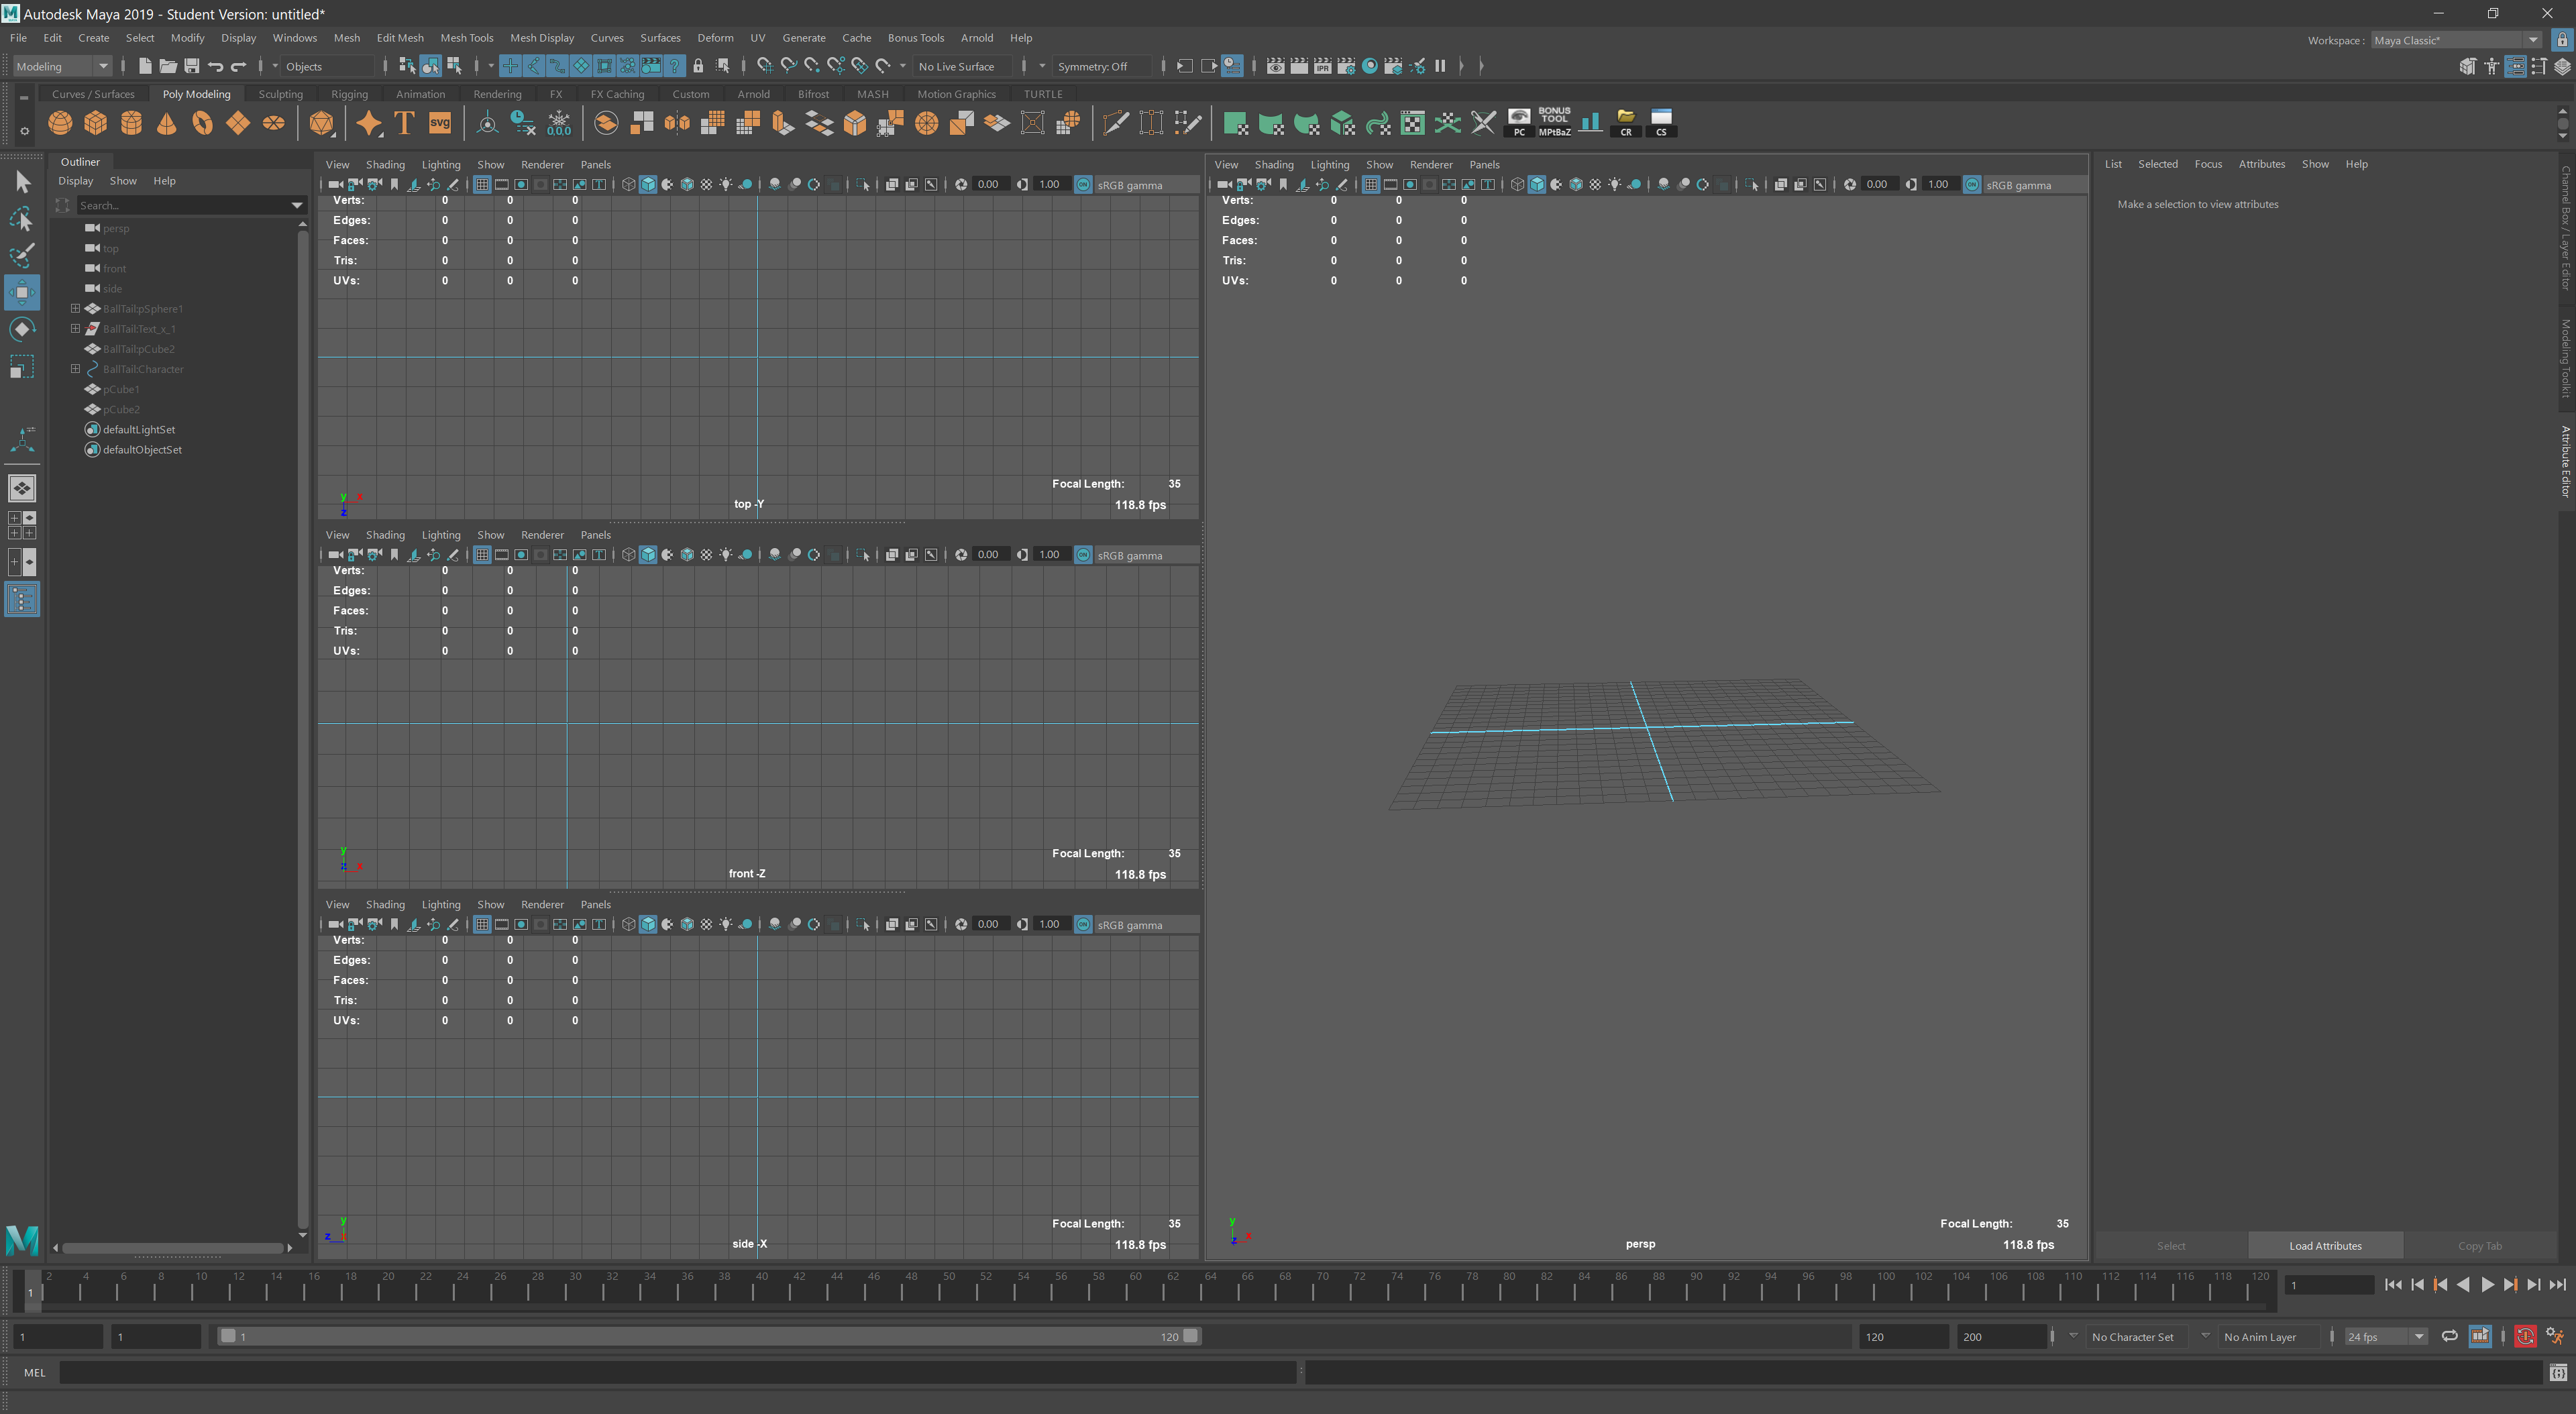
Task: Expand BallTail:Character in the Outliner
Action: [76, 369]
